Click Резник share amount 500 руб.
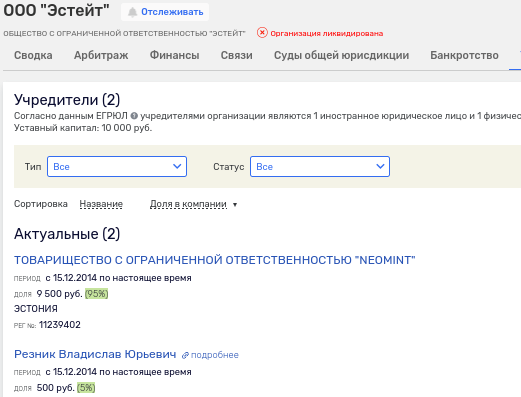The width and height of the screenshot is (521, 397). point(55,388)
